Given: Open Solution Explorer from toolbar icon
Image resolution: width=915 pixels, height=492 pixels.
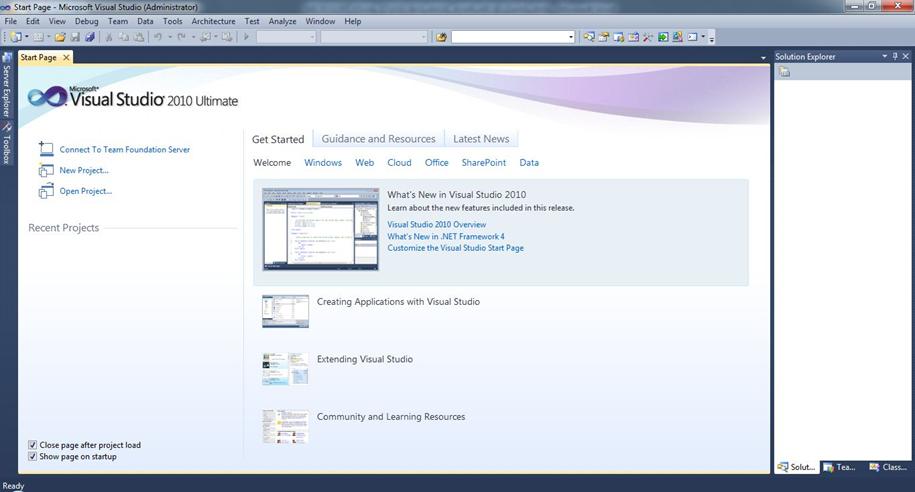Looking at the screenshot, I should click(589, 37).
